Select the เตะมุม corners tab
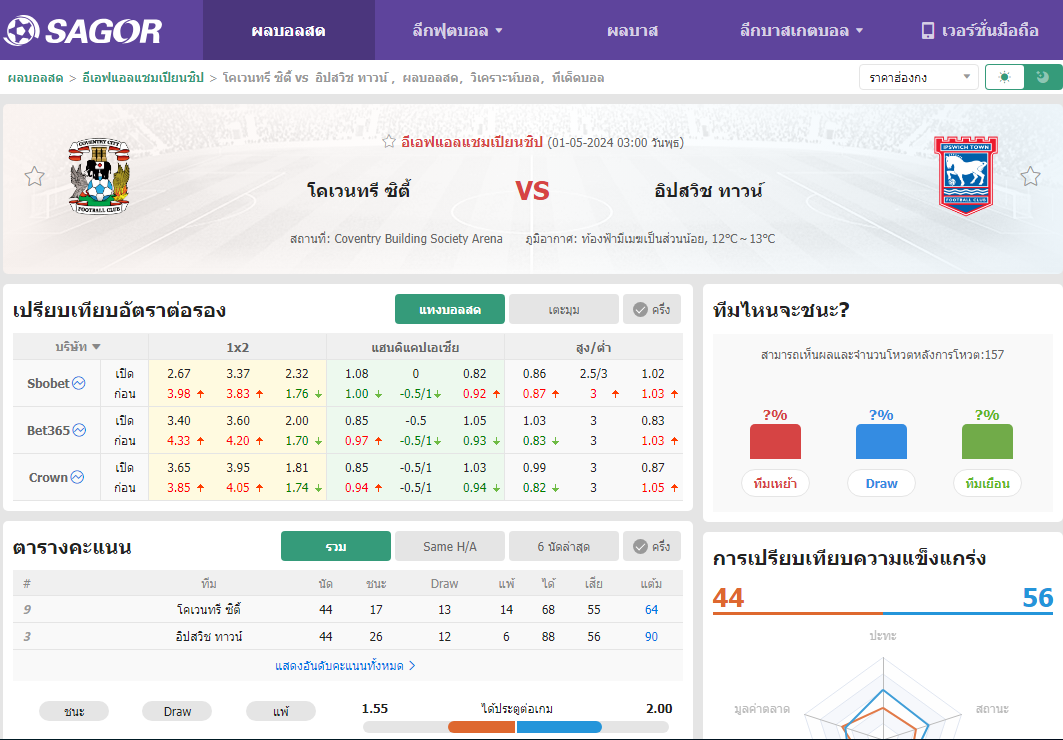Image resolution: width=1063 pixels, height=740 pixels. 563,310
